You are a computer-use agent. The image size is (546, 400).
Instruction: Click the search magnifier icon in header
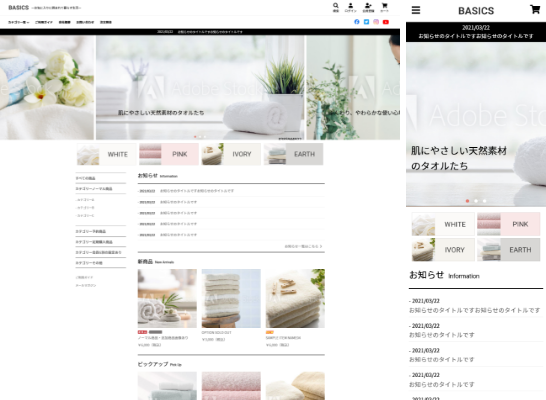pyautogui.click(x=335, y=6)
